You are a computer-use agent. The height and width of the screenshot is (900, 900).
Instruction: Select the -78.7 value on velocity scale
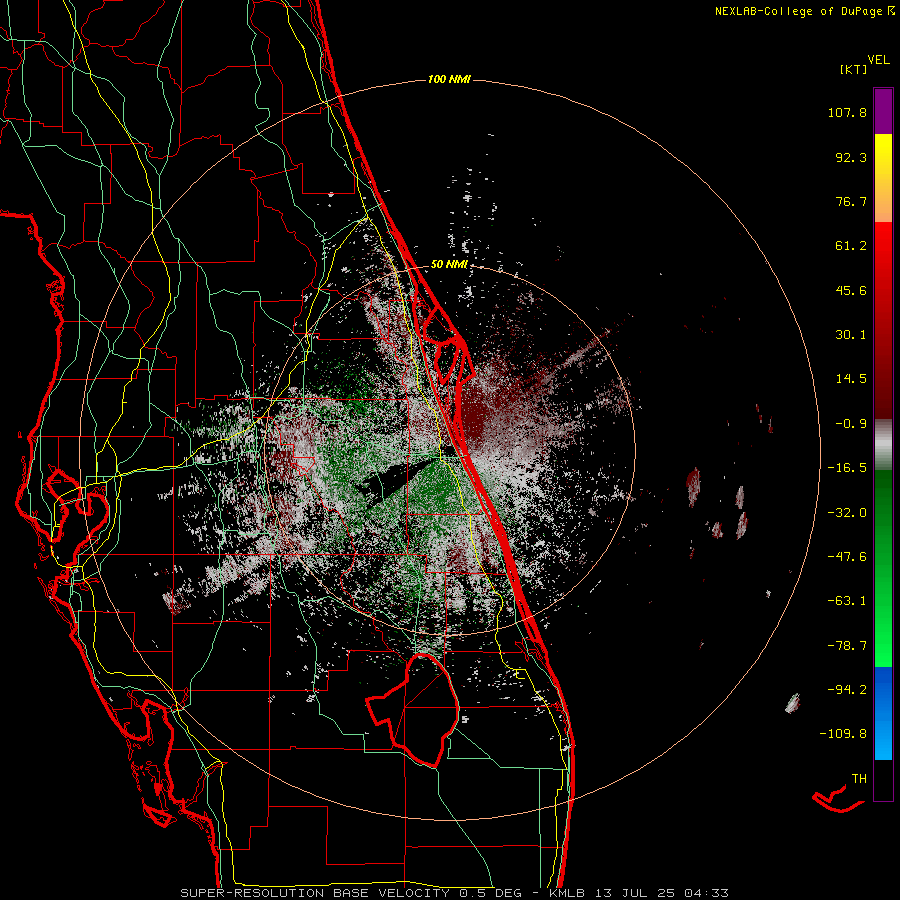point(847,646)
